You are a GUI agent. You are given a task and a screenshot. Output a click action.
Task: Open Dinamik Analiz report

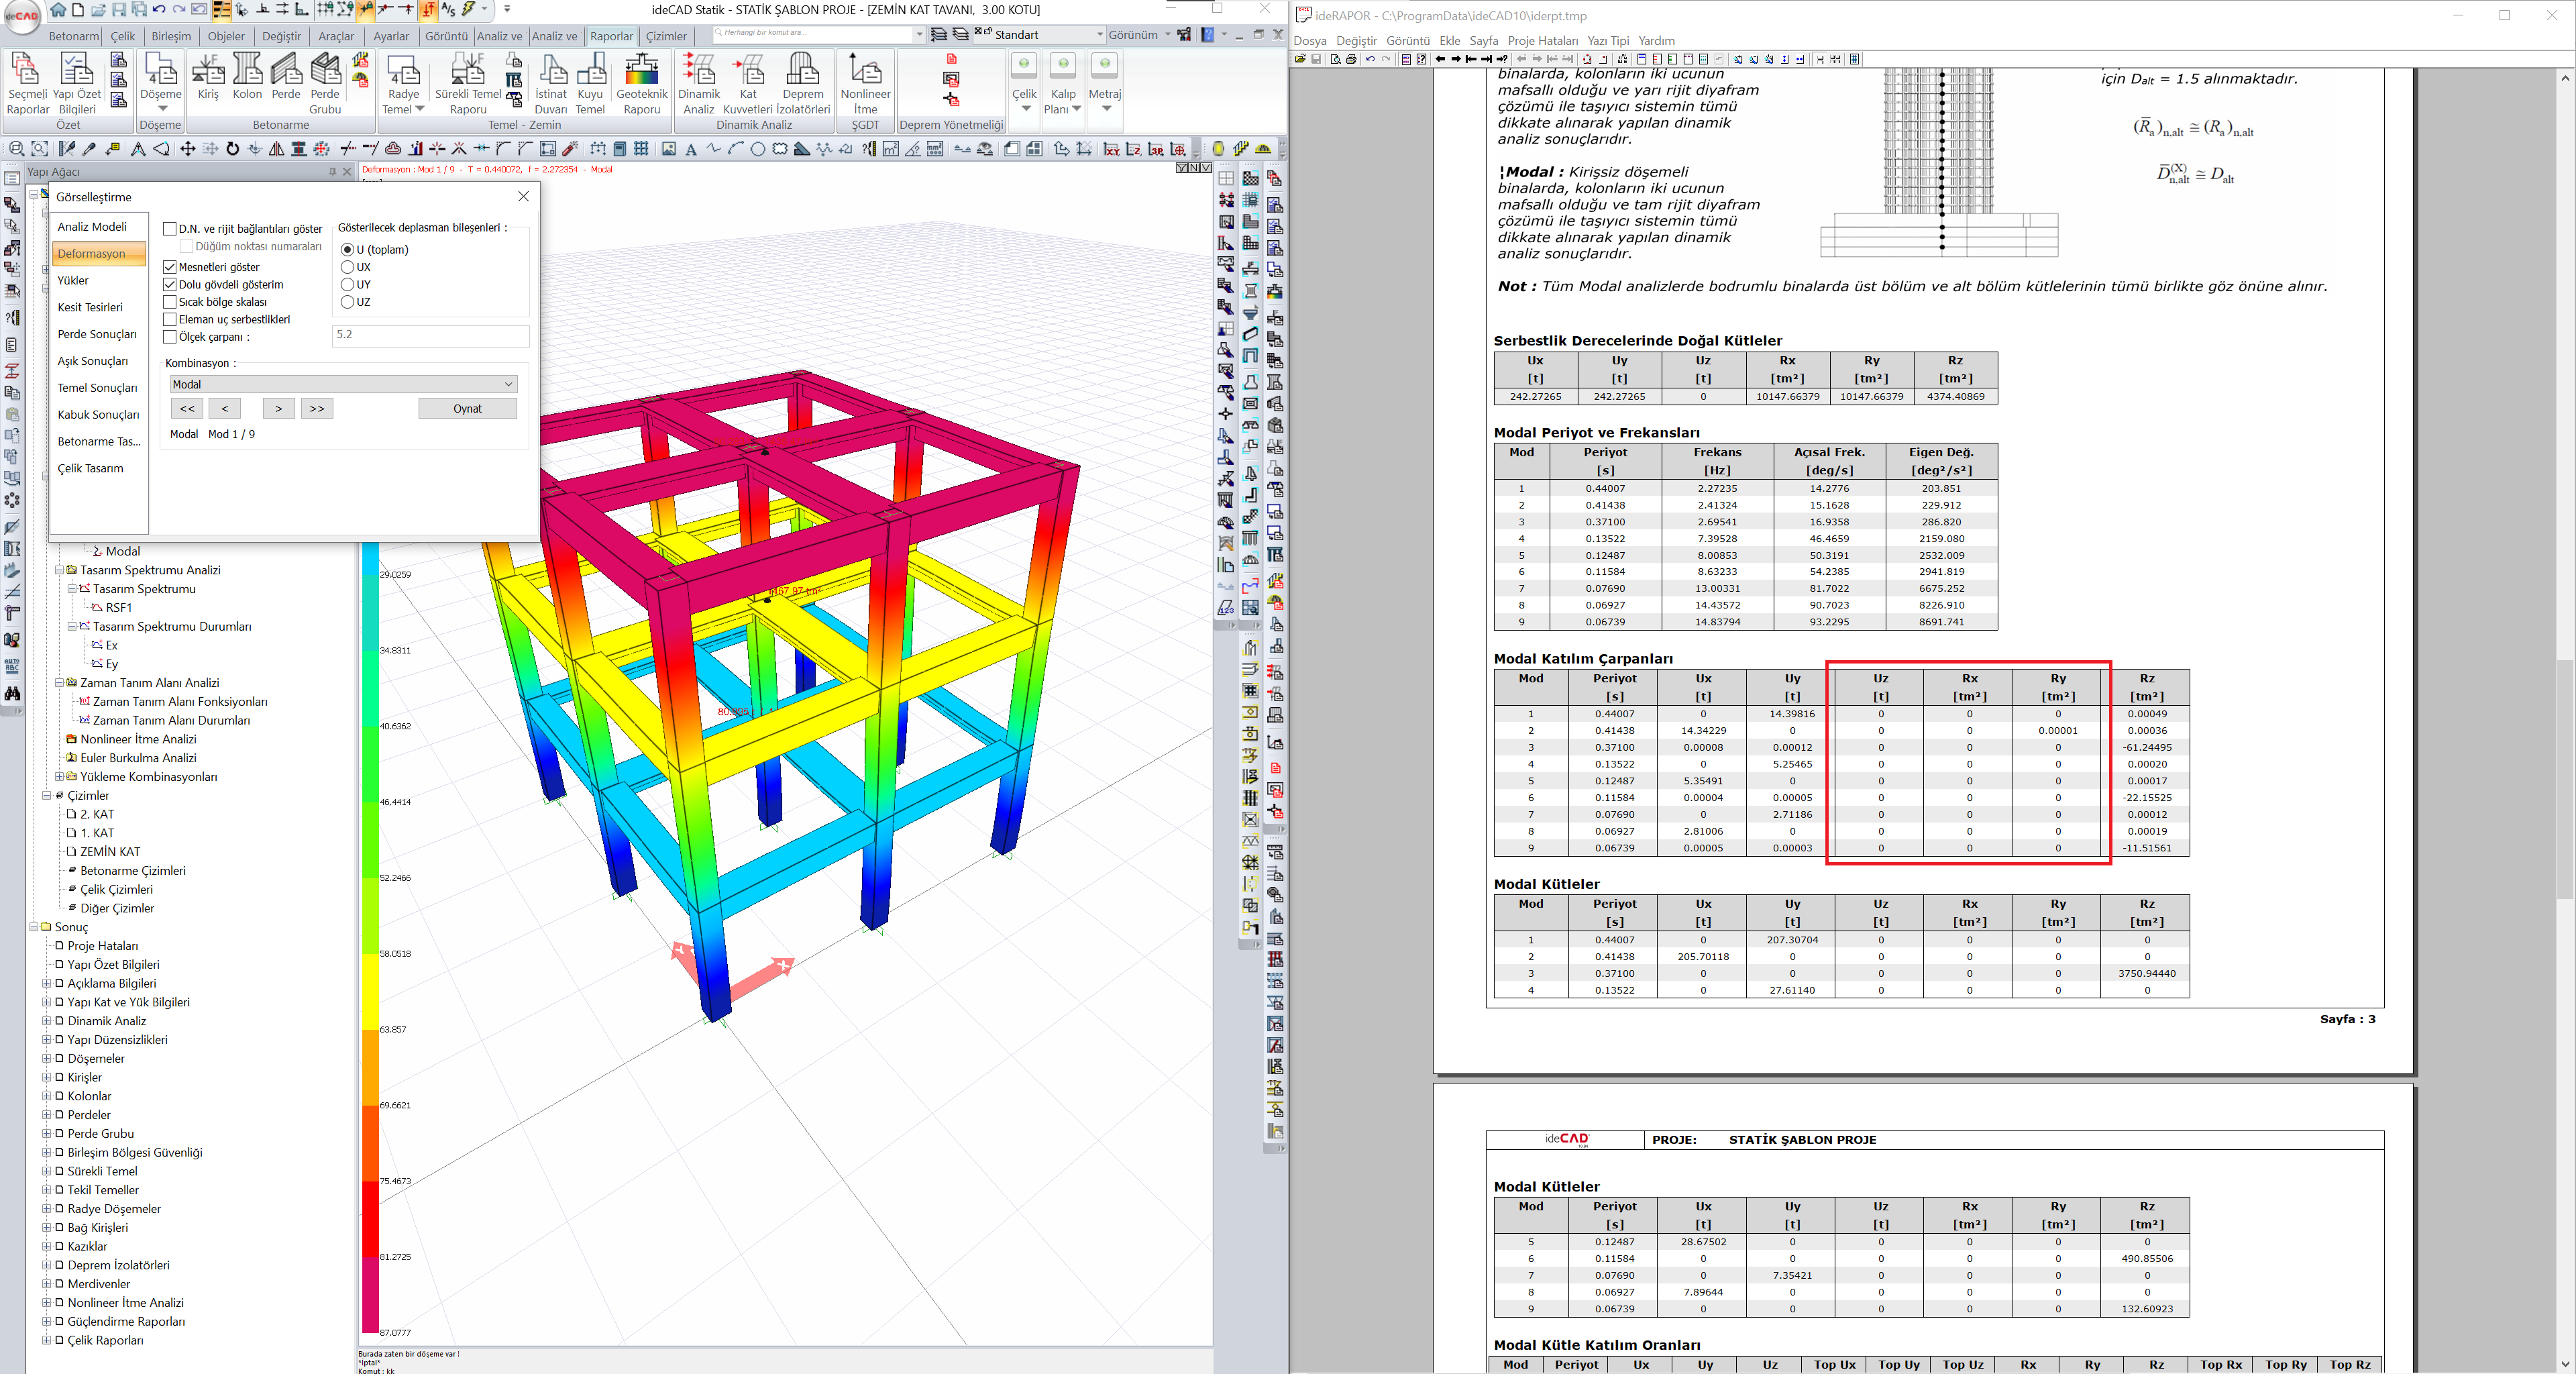click(x=699, y=84)
